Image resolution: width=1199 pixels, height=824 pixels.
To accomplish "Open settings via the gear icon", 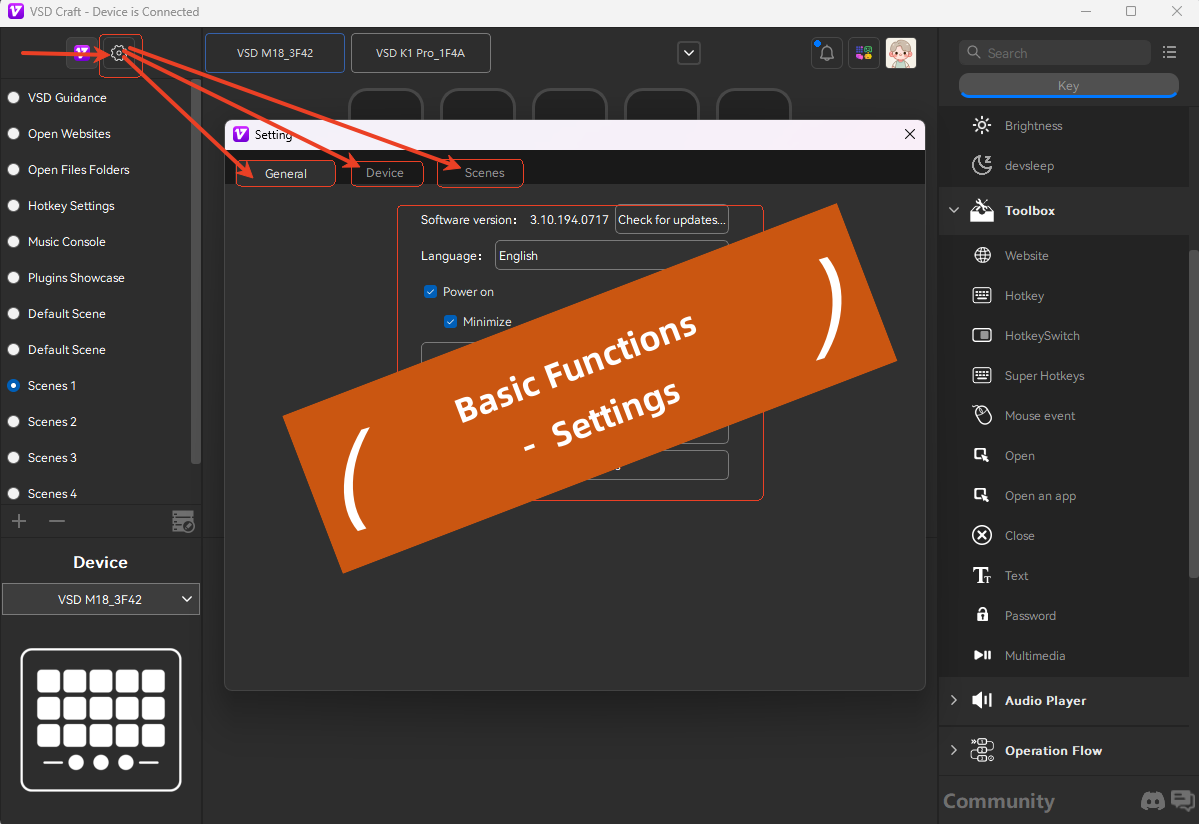I will 119,53.
